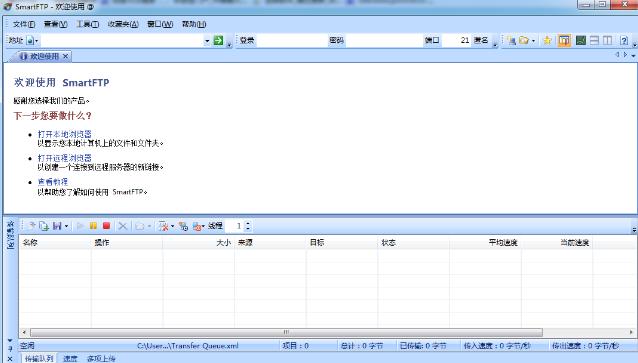
Task: Click the 打开本地浏览器 link
Action: click(65, 134)
